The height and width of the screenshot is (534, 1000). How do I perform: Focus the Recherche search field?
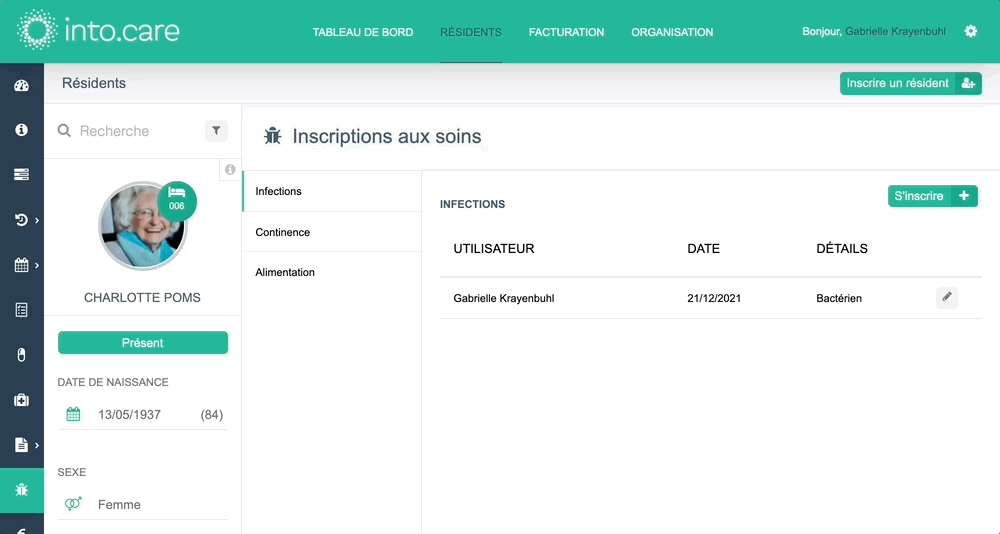(137, 131)
